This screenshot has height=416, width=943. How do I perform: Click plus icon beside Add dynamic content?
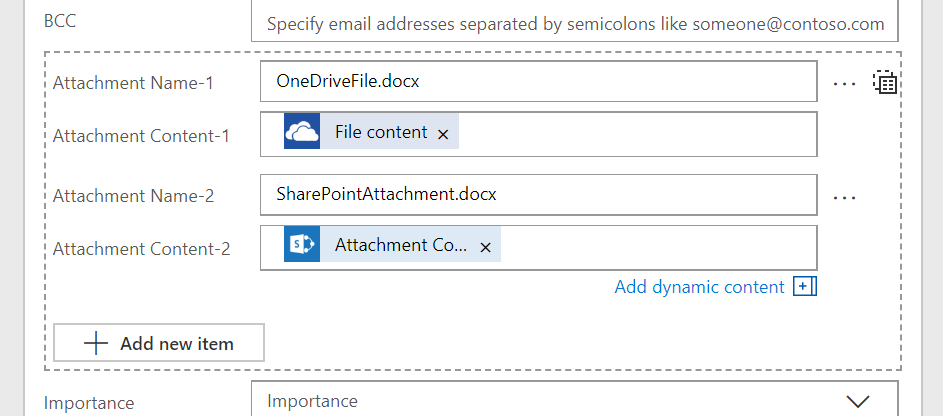coord(805,287)
